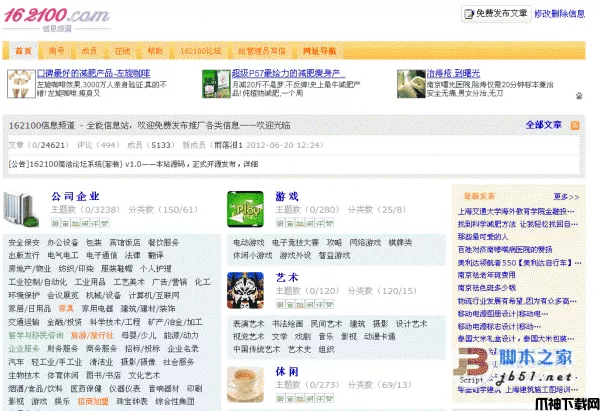Open the 给管理员写信 tab
This screenshot has width=600, height=411.
coord(261,51)
